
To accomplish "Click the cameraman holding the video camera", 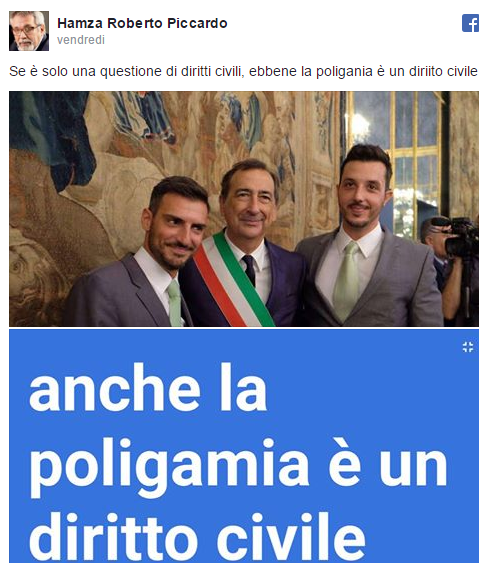I will click(456, 266).
